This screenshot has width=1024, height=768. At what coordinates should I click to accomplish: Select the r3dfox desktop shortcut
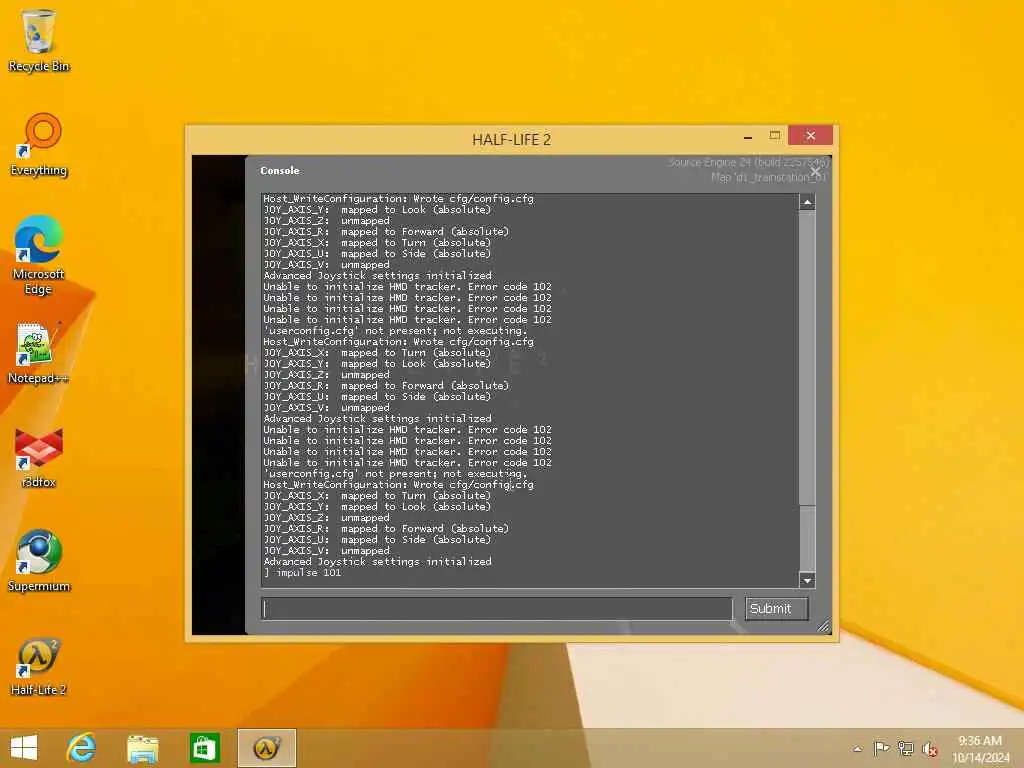pos(39,457)
